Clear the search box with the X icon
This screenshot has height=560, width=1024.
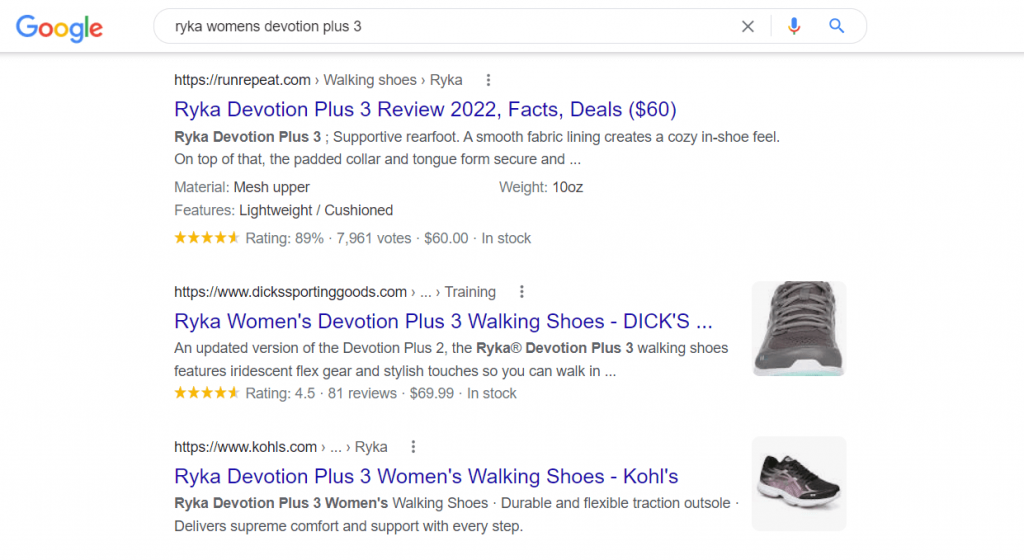748,26
